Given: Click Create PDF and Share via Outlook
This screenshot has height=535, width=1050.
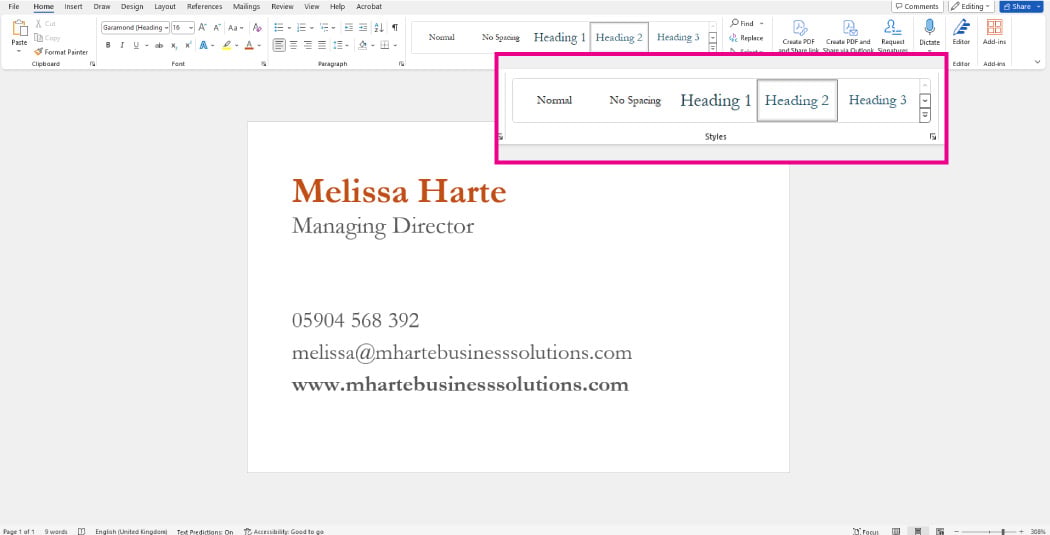Looking at the screenshot, I should pos(848,36).
